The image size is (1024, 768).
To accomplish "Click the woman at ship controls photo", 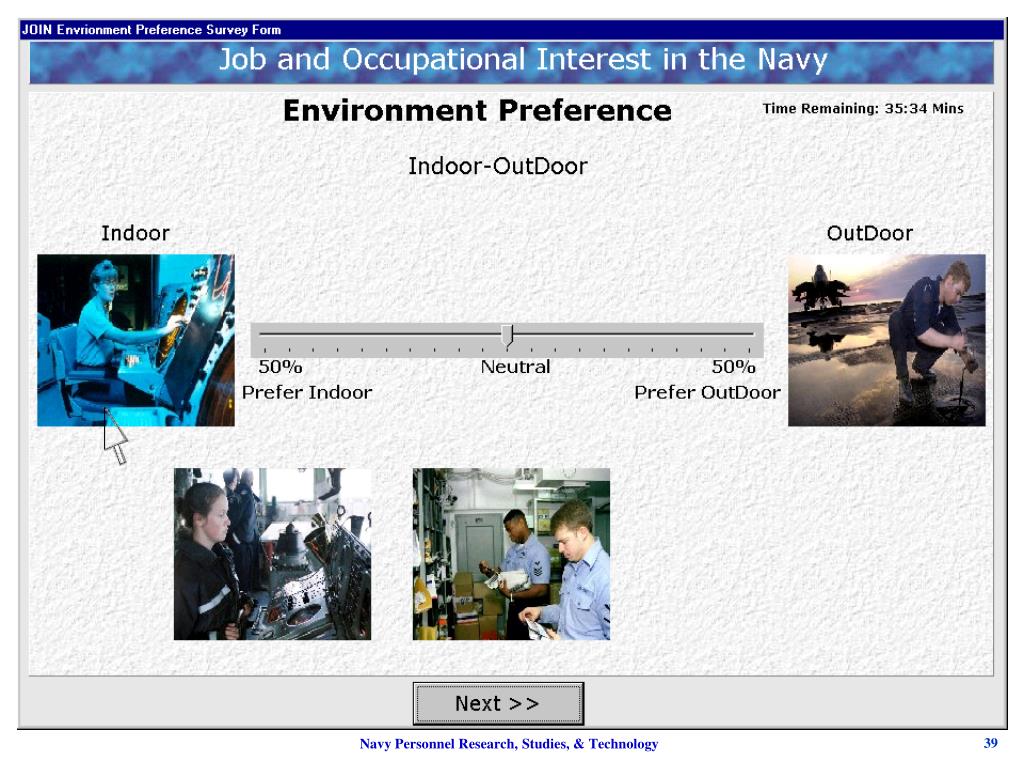I will tap(272, 554).
